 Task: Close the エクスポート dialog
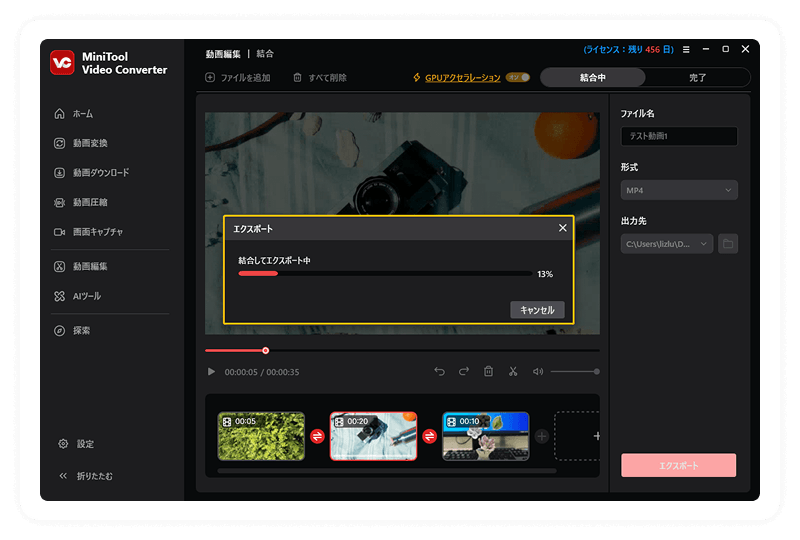[x=562, y=228]
